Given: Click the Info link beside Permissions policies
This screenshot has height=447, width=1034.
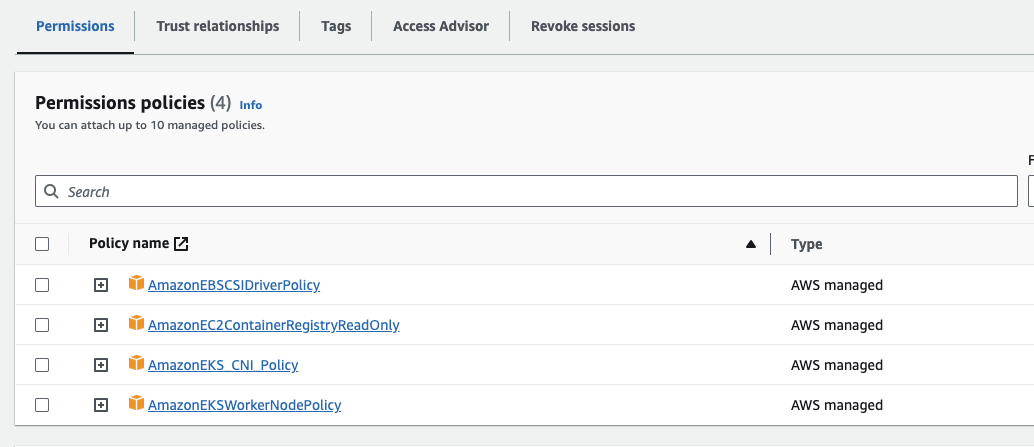Looking at the screenshot, I should 251,105.
